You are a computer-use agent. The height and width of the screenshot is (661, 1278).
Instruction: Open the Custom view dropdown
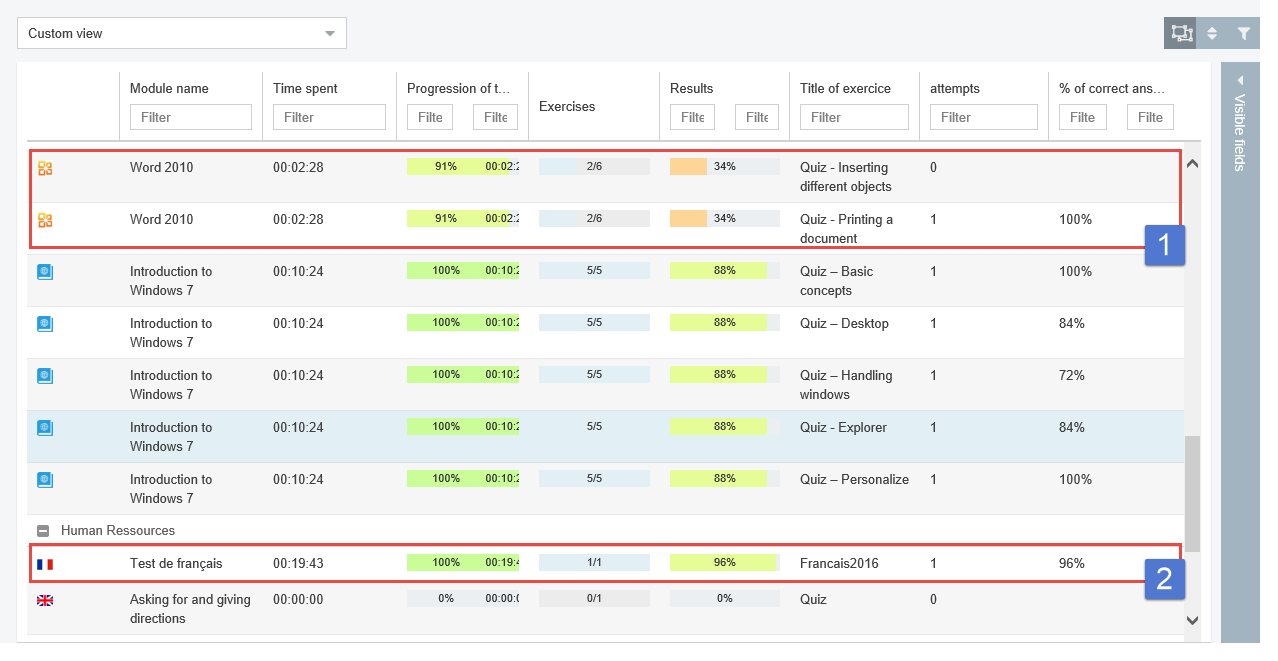(x=182, y=33)
